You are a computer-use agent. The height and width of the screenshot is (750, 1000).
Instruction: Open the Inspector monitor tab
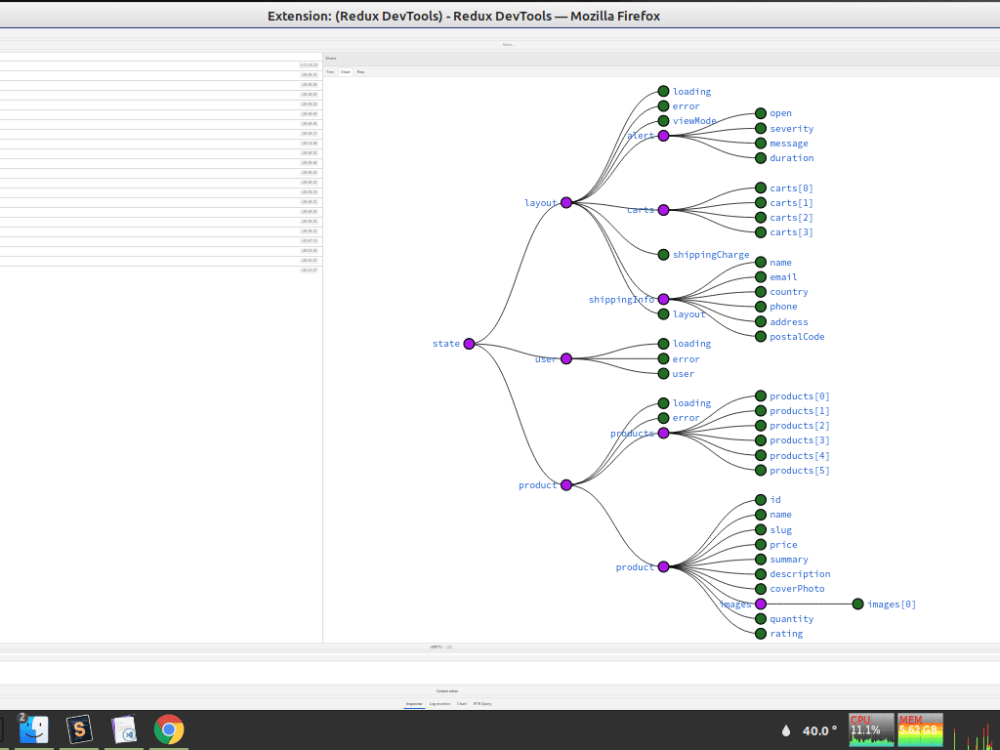pyautogui.click(x=415, y=704)
